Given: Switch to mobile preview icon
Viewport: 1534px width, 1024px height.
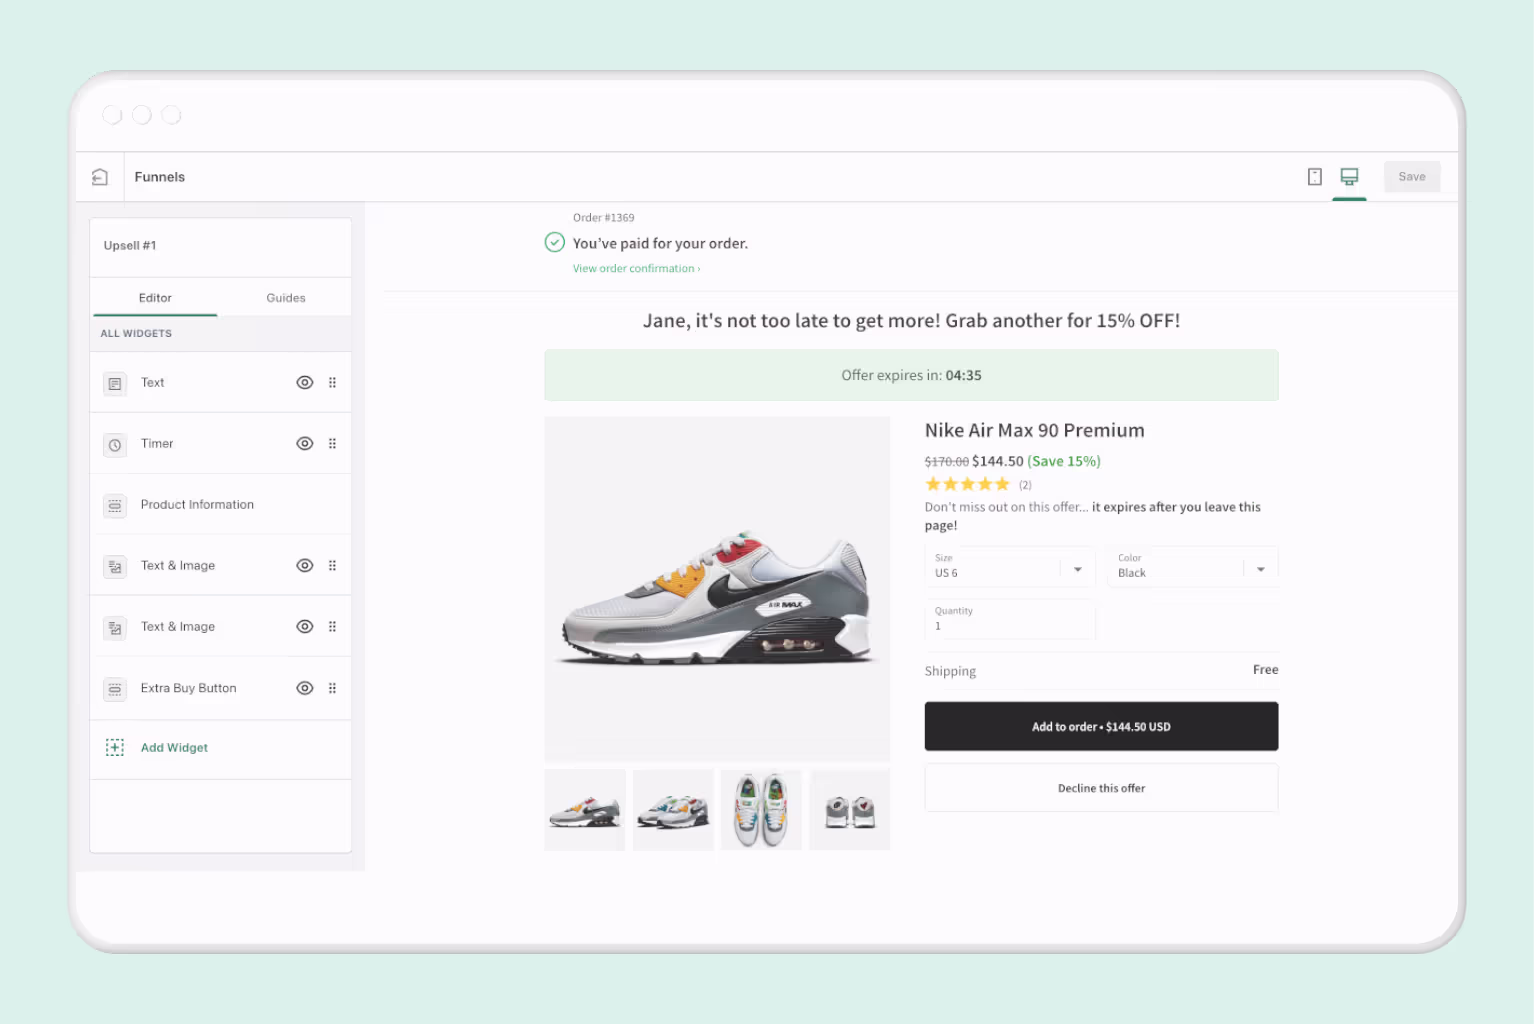Looking at the screenshot, I should pos(1315,177).
